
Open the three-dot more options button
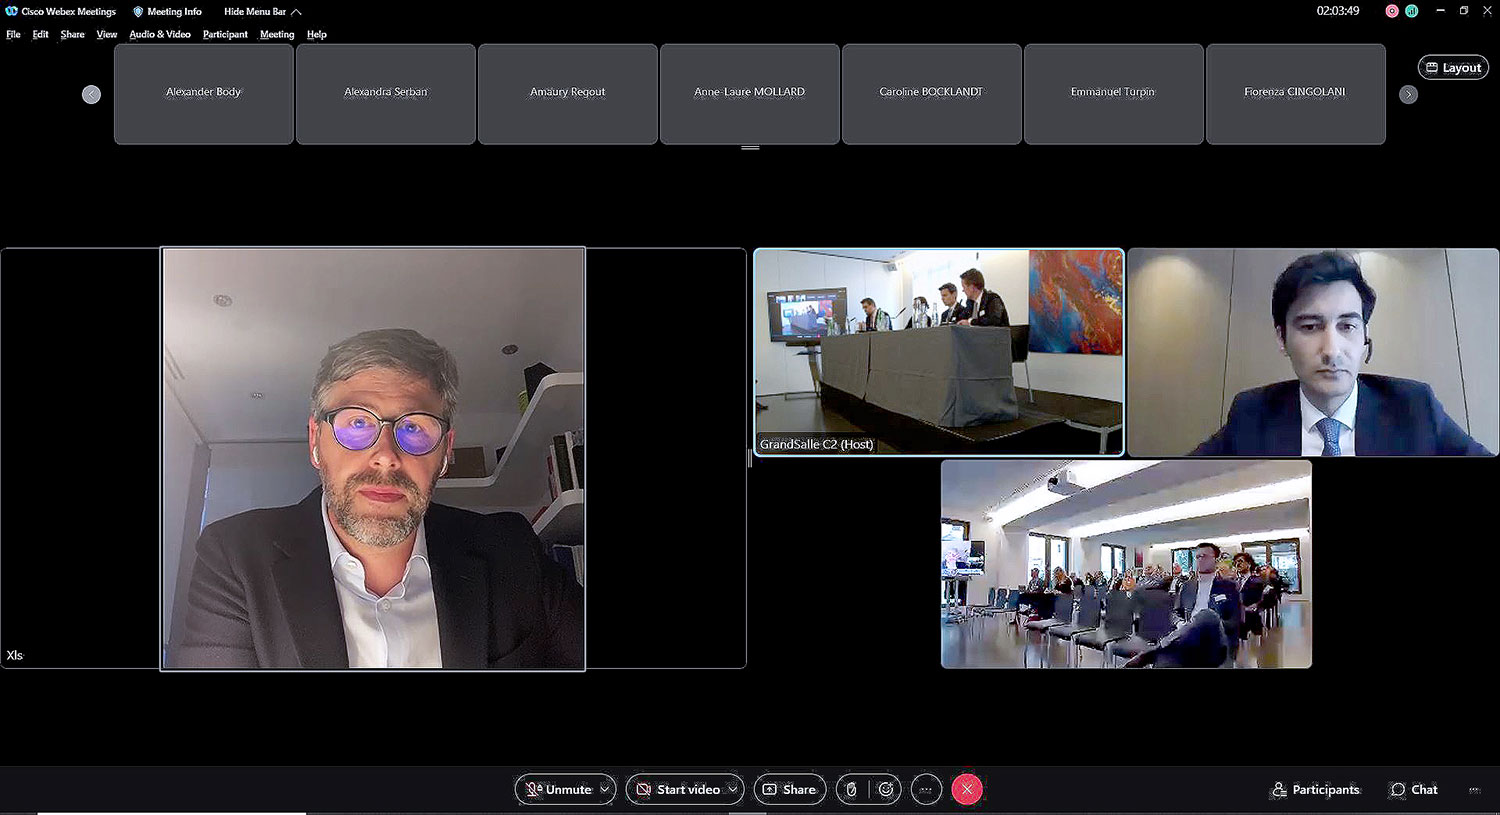pos(926,789)
